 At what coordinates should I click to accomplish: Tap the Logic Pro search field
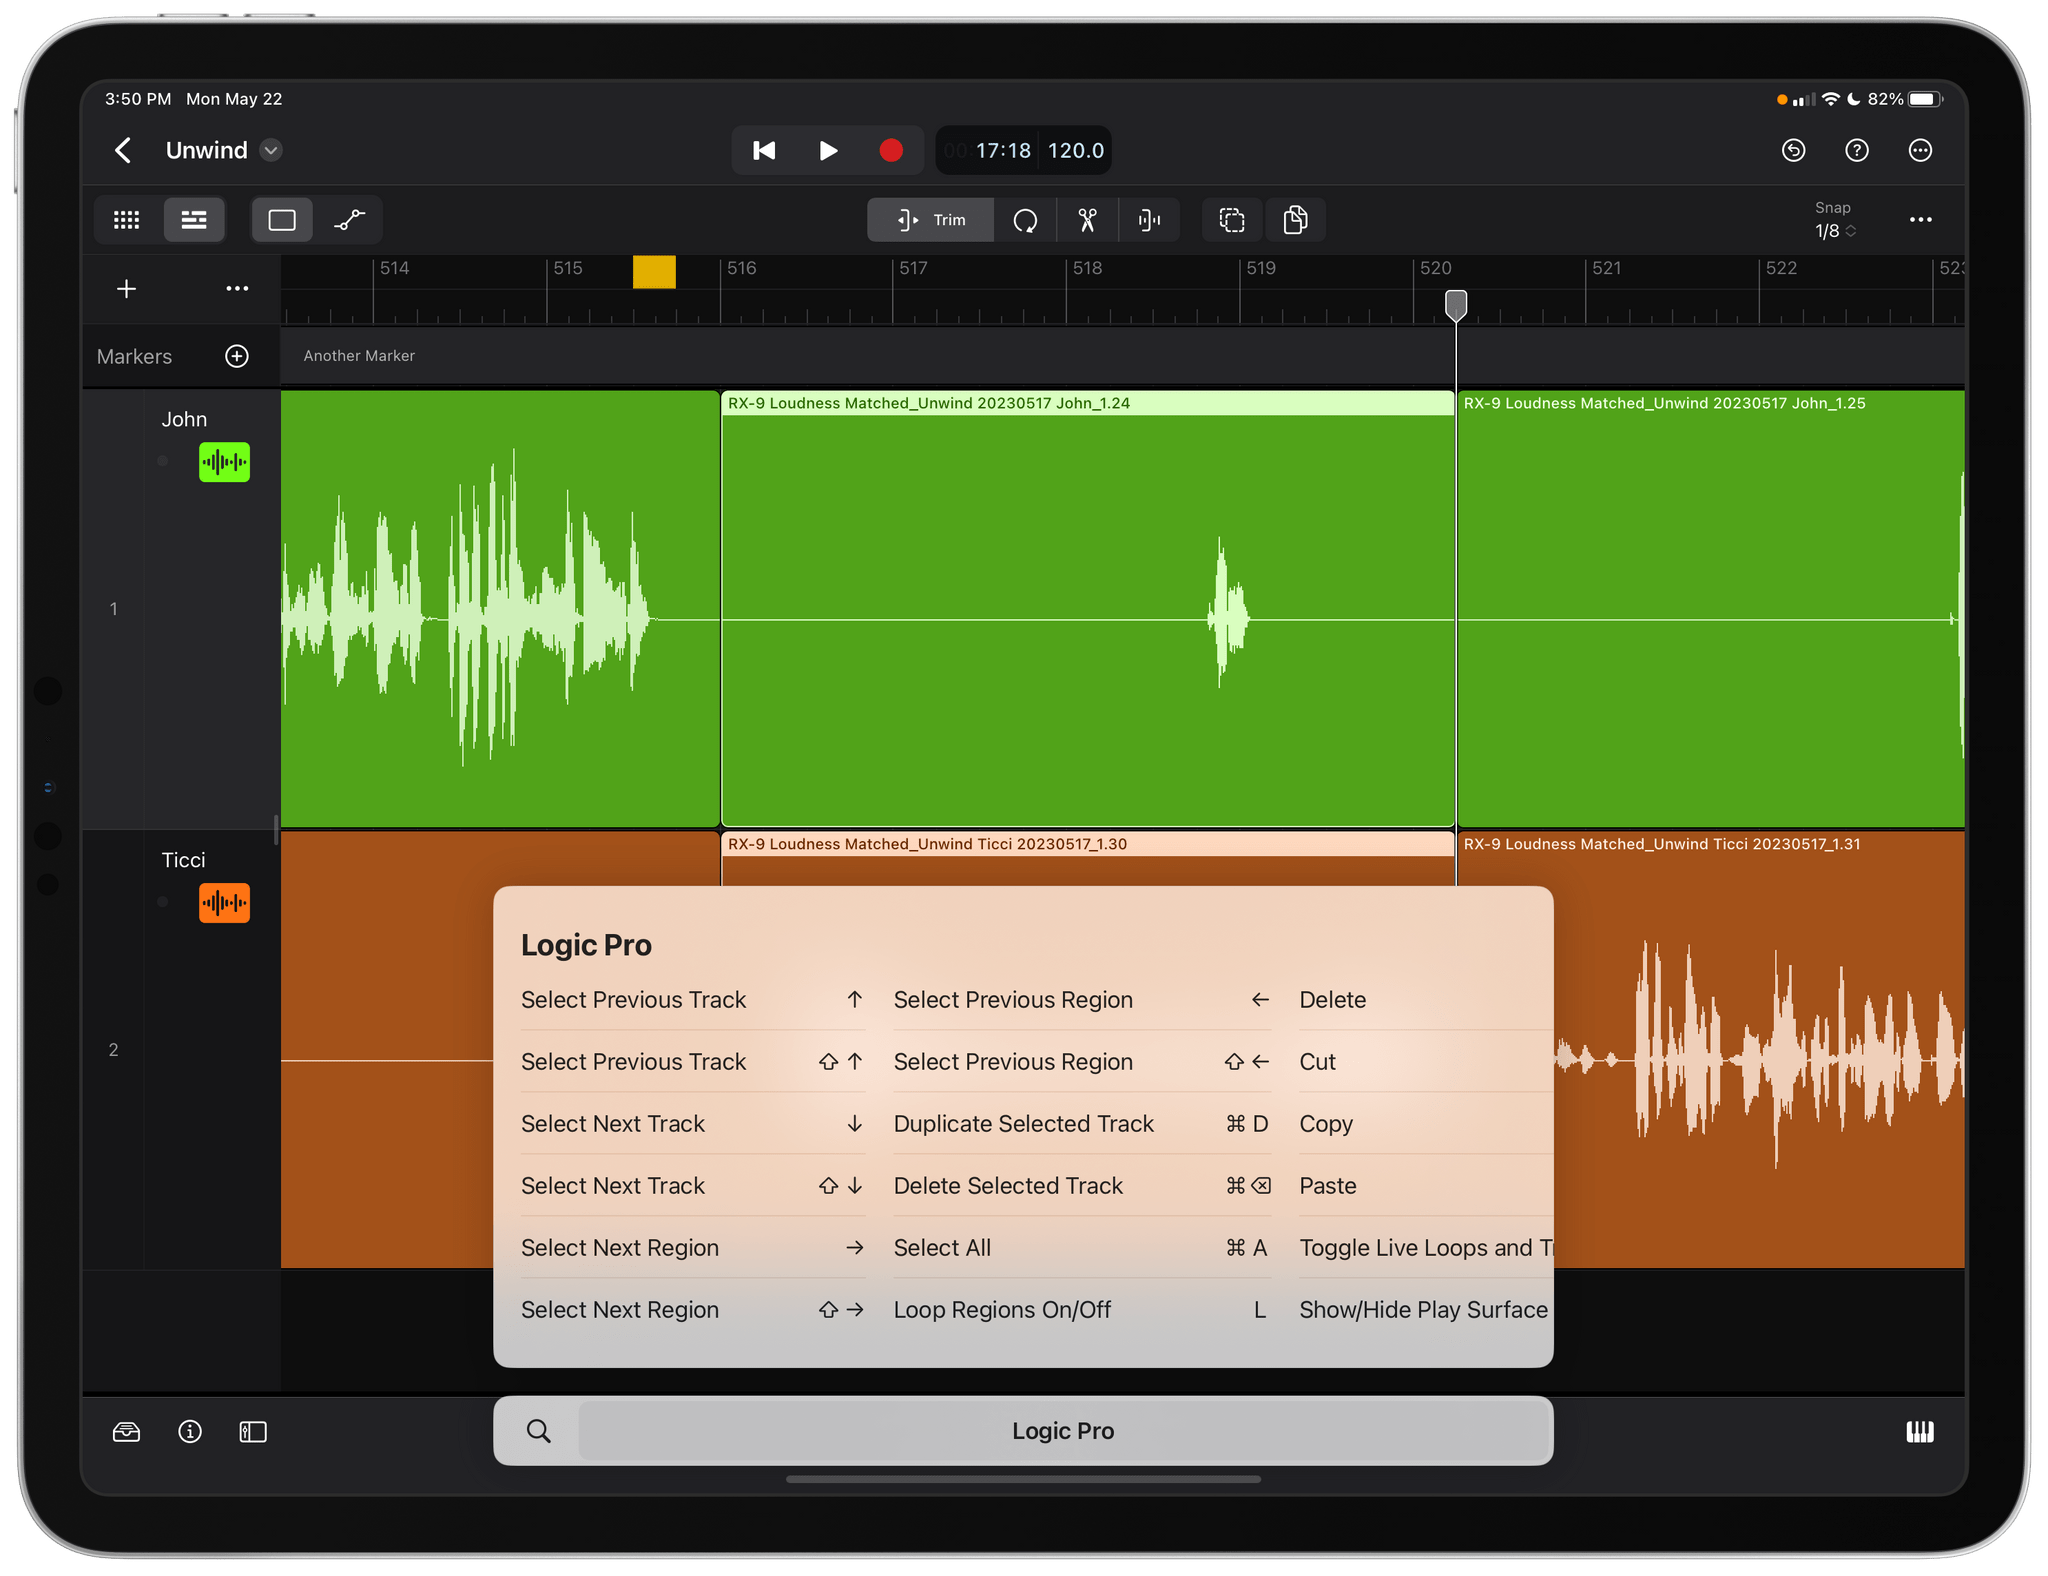pyautogui.click(x=1063, y=1431)
